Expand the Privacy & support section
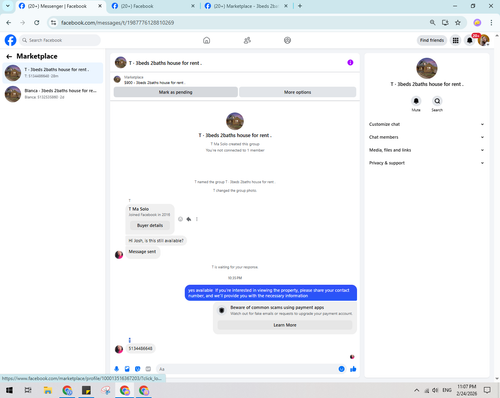500x398 pixels. pos(426,163)
